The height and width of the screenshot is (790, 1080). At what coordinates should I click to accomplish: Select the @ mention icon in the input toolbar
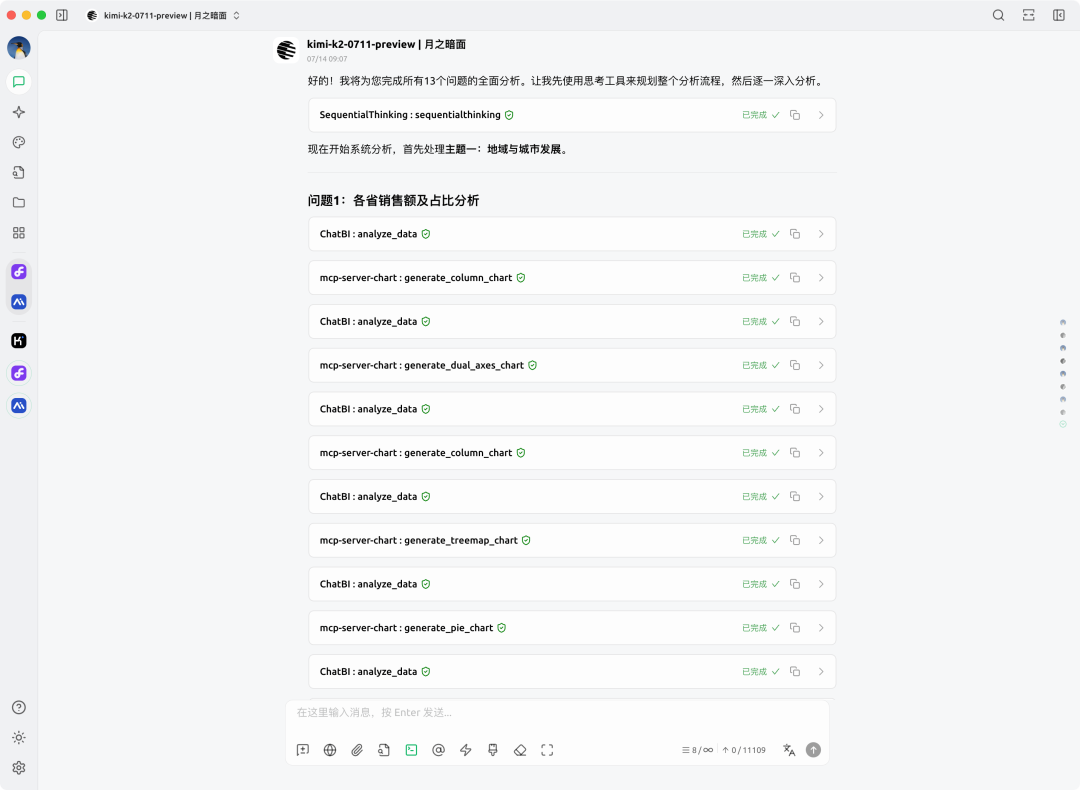438,750
